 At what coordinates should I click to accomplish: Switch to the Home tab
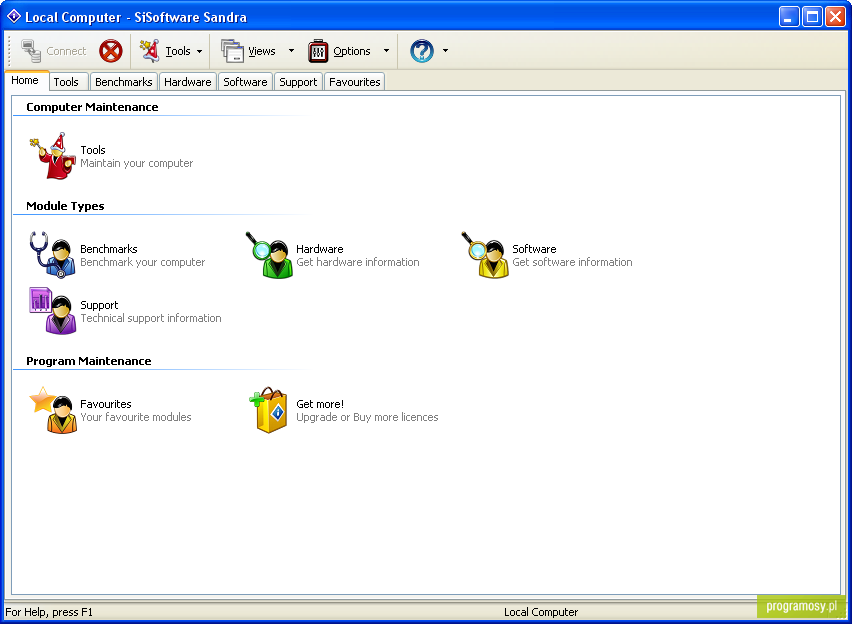pyautogui.click(x=25, y=80)
